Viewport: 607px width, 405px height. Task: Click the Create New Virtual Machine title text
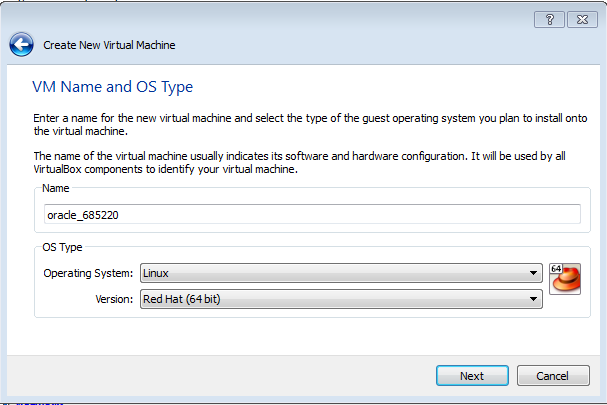point(109,45)
